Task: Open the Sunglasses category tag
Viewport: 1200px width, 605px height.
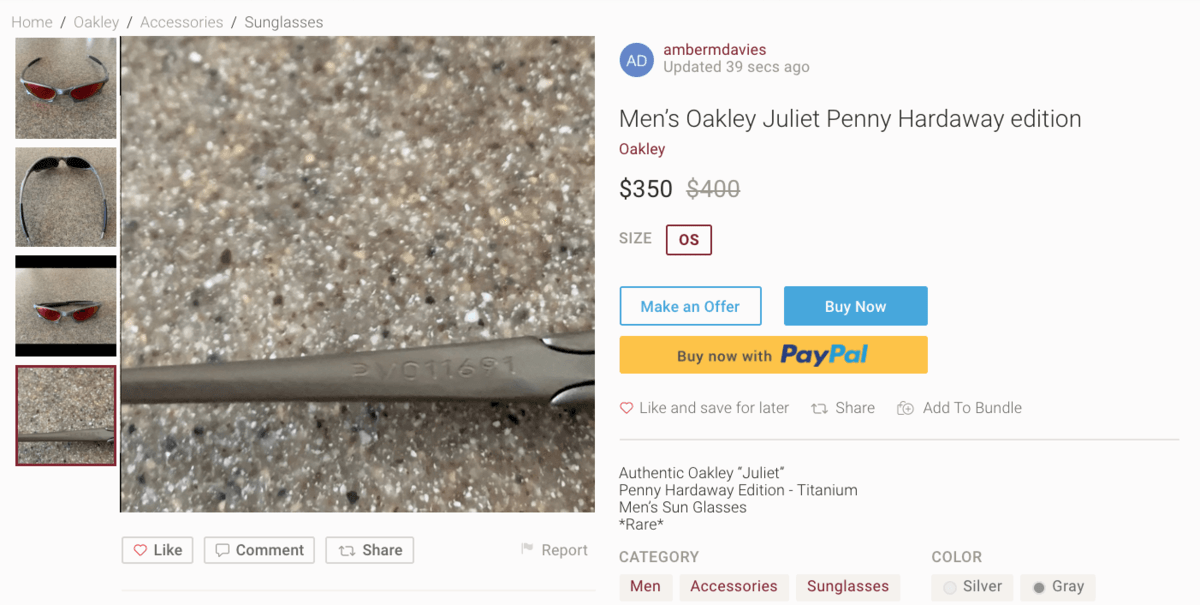Action: pos(848,587)
